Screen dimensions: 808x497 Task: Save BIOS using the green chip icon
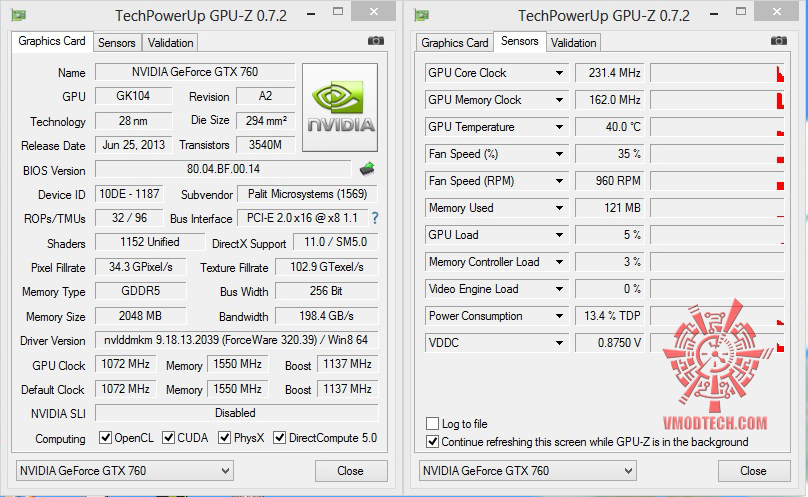point(367,169)
